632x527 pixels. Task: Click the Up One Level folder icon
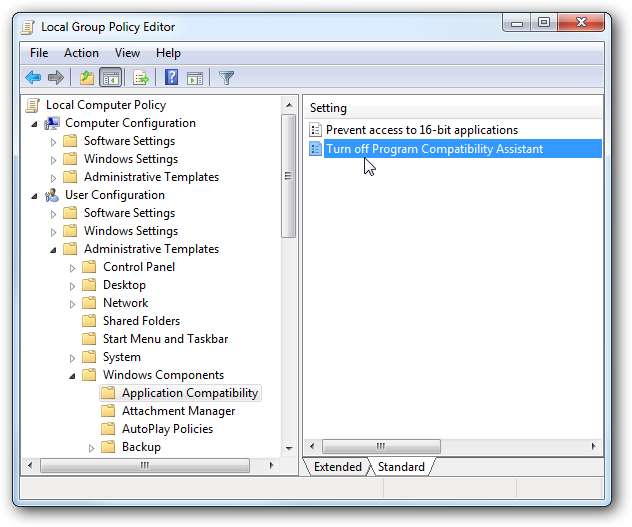coord(87,77)
